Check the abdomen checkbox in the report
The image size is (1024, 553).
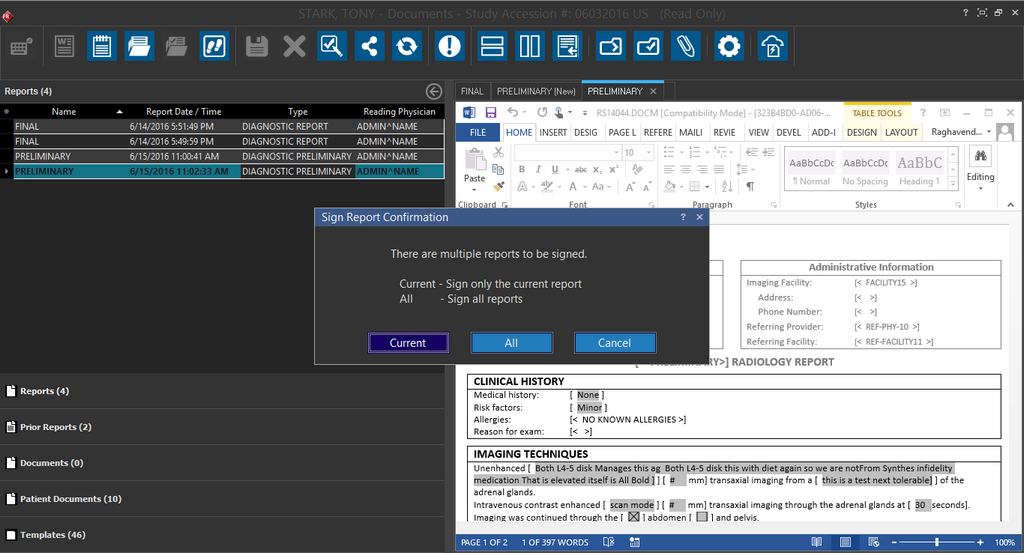tap(633, 518)
